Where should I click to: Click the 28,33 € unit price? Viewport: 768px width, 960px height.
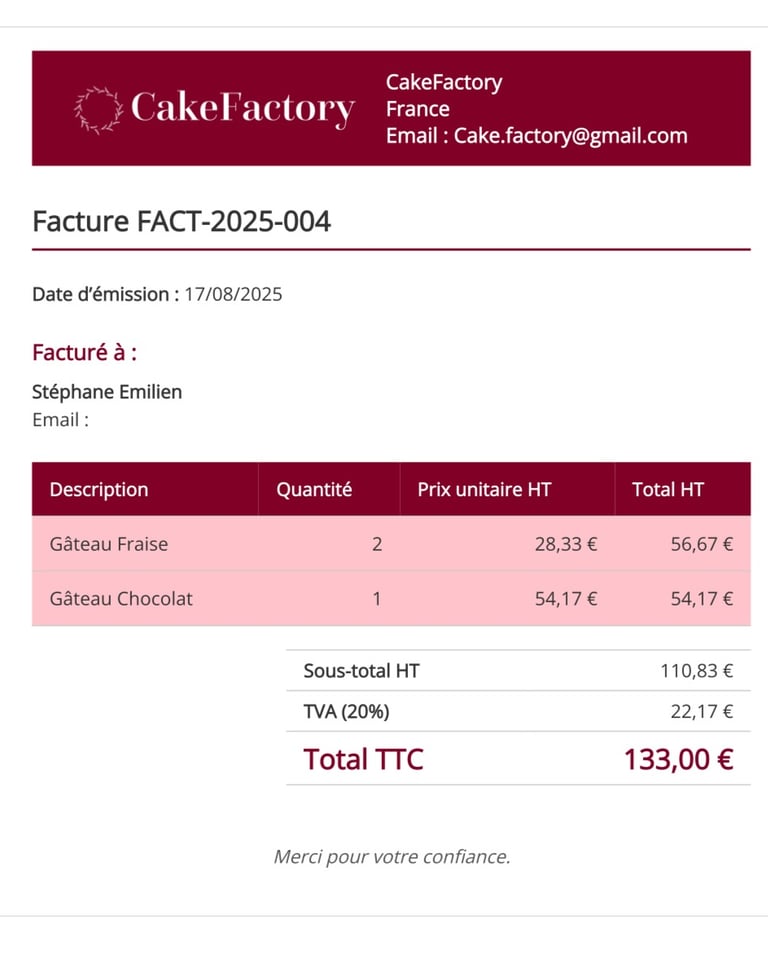pyautogui.click(x=565, y=544)
